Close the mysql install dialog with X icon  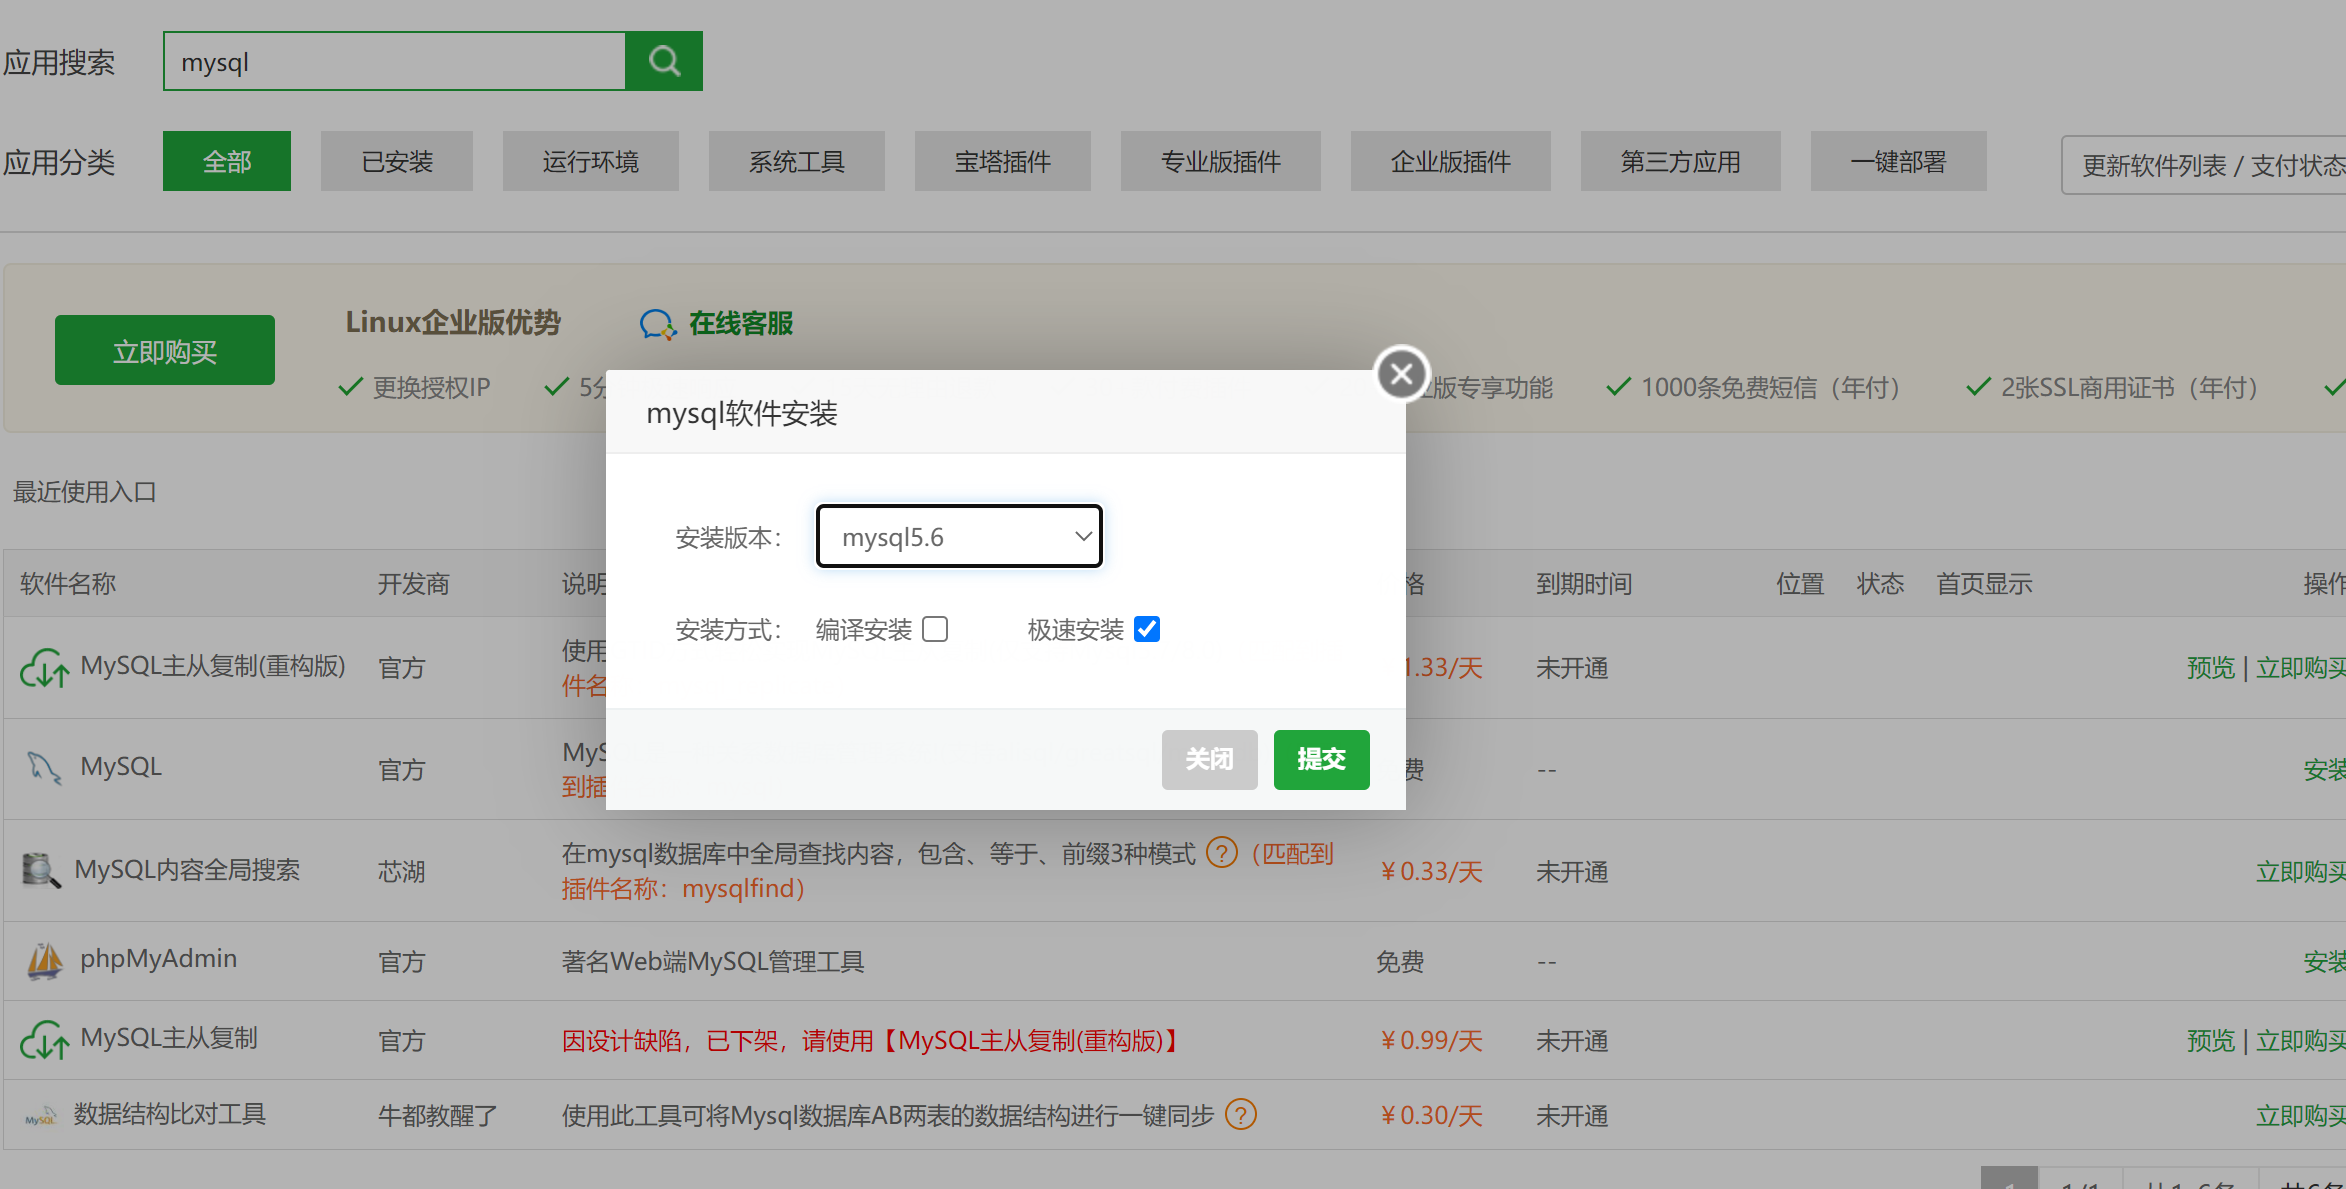(x=1401, y=374)
